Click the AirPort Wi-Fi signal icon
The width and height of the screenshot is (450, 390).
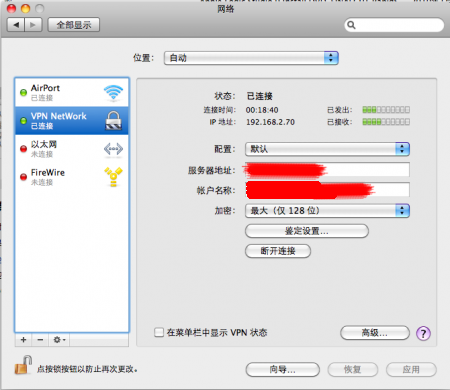tap(113, 92)
